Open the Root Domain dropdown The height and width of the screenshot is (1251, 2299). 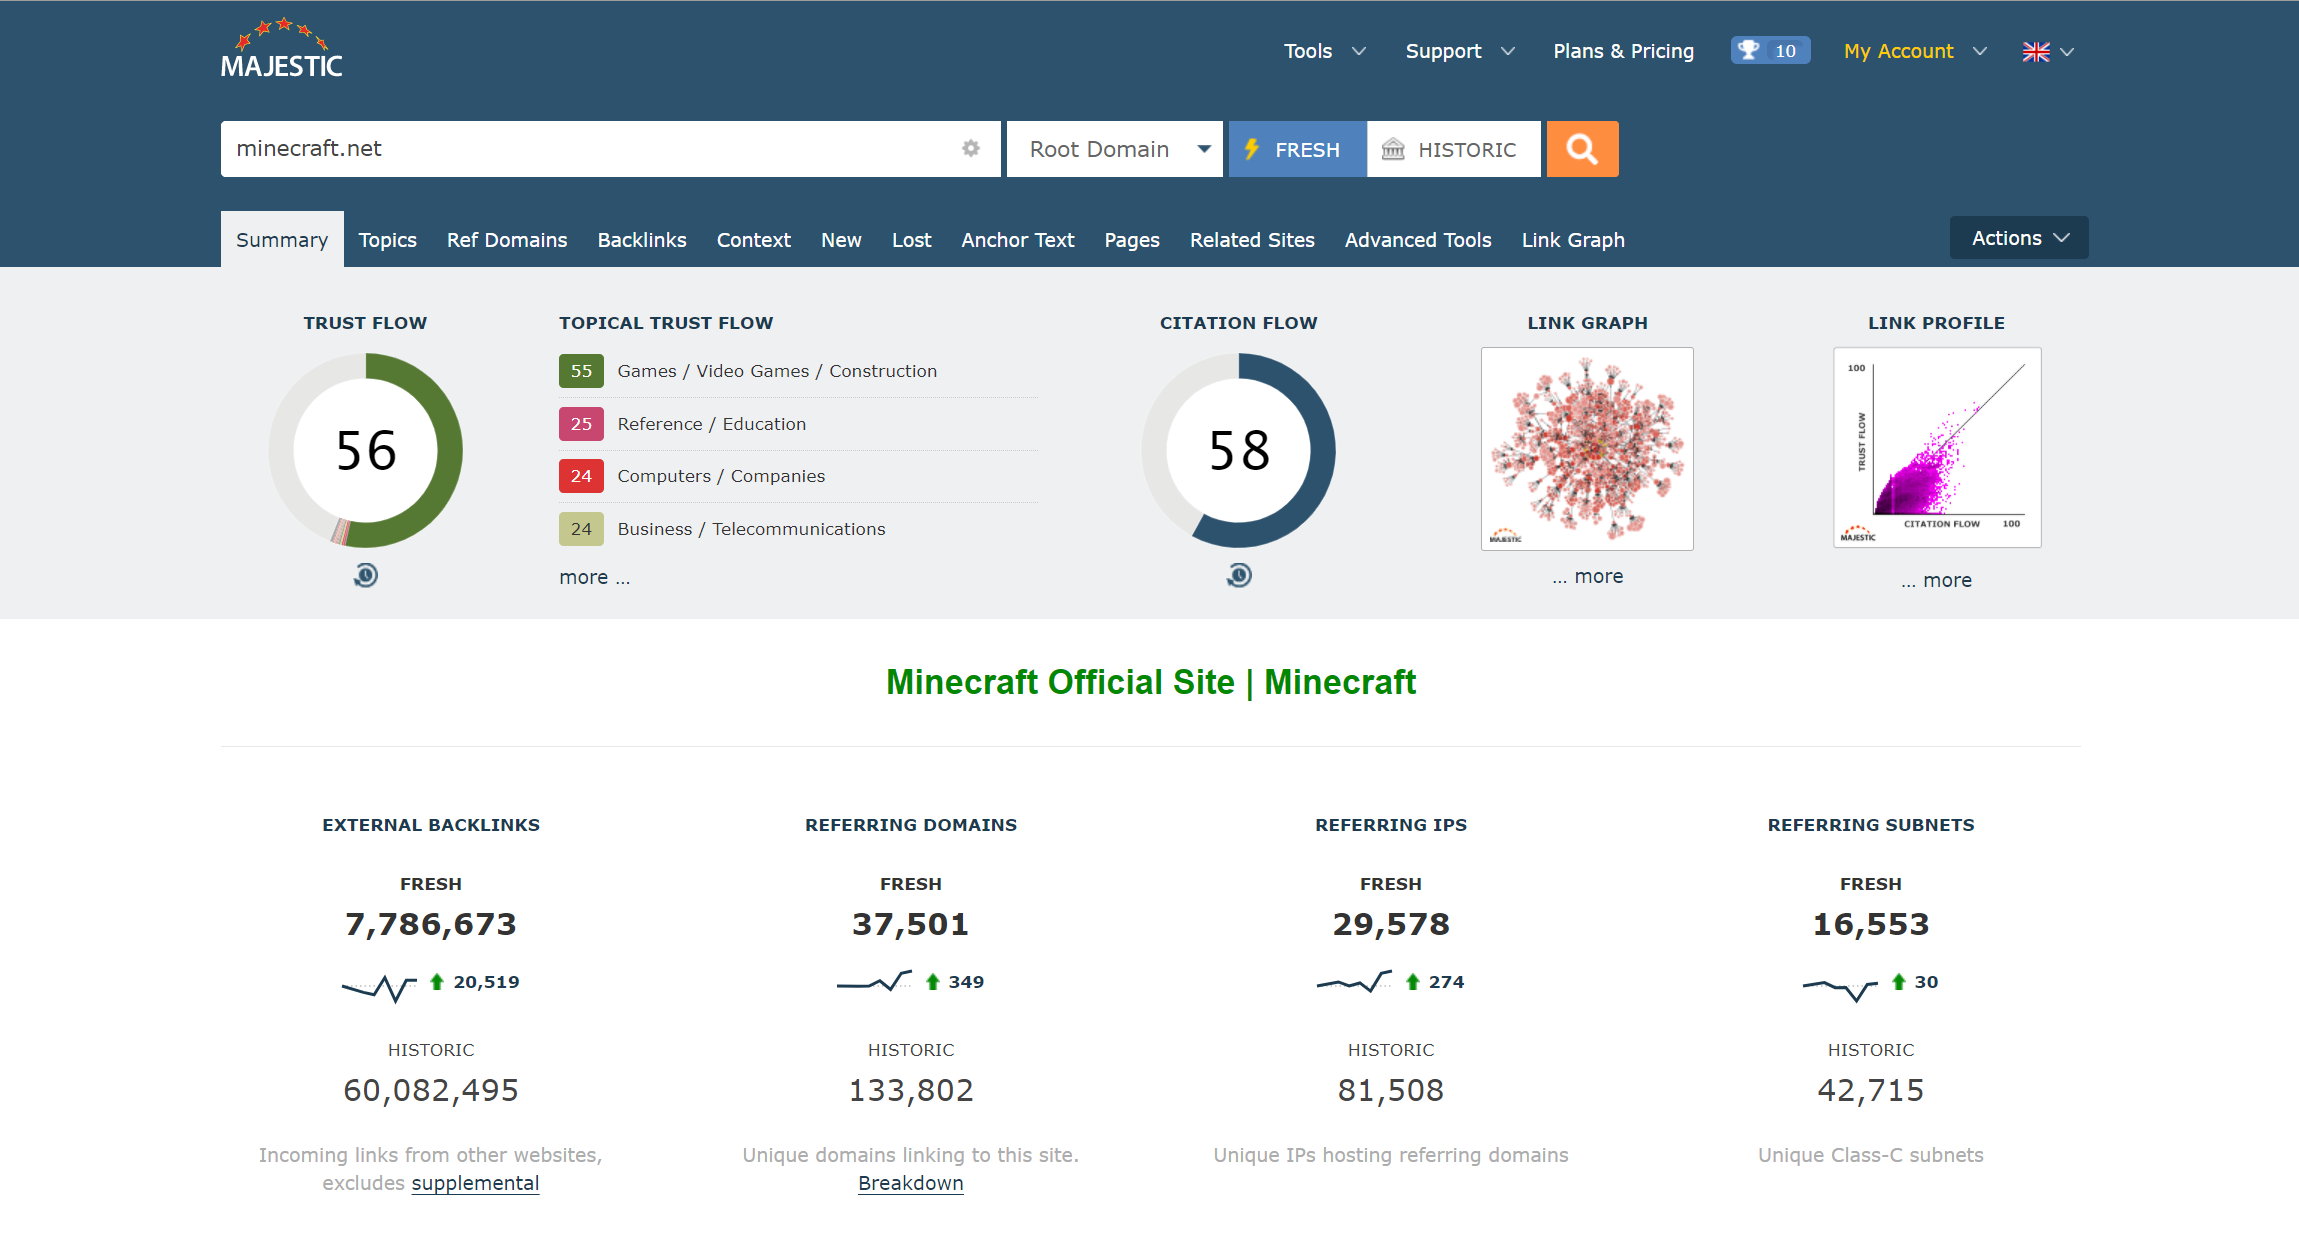click(1115, 149)
